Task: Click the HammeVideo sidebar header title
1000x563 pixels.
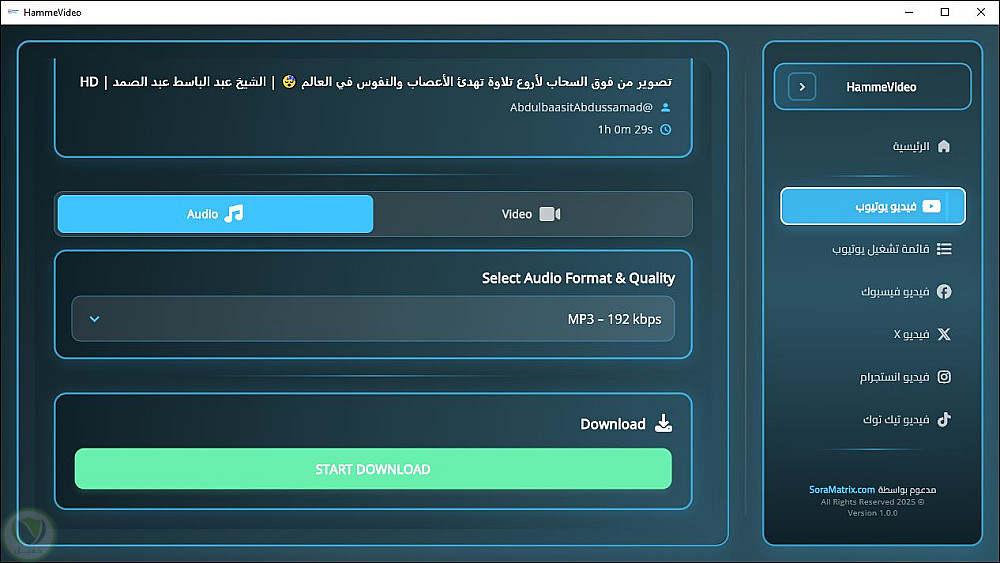Action: [x=881, y=87]
